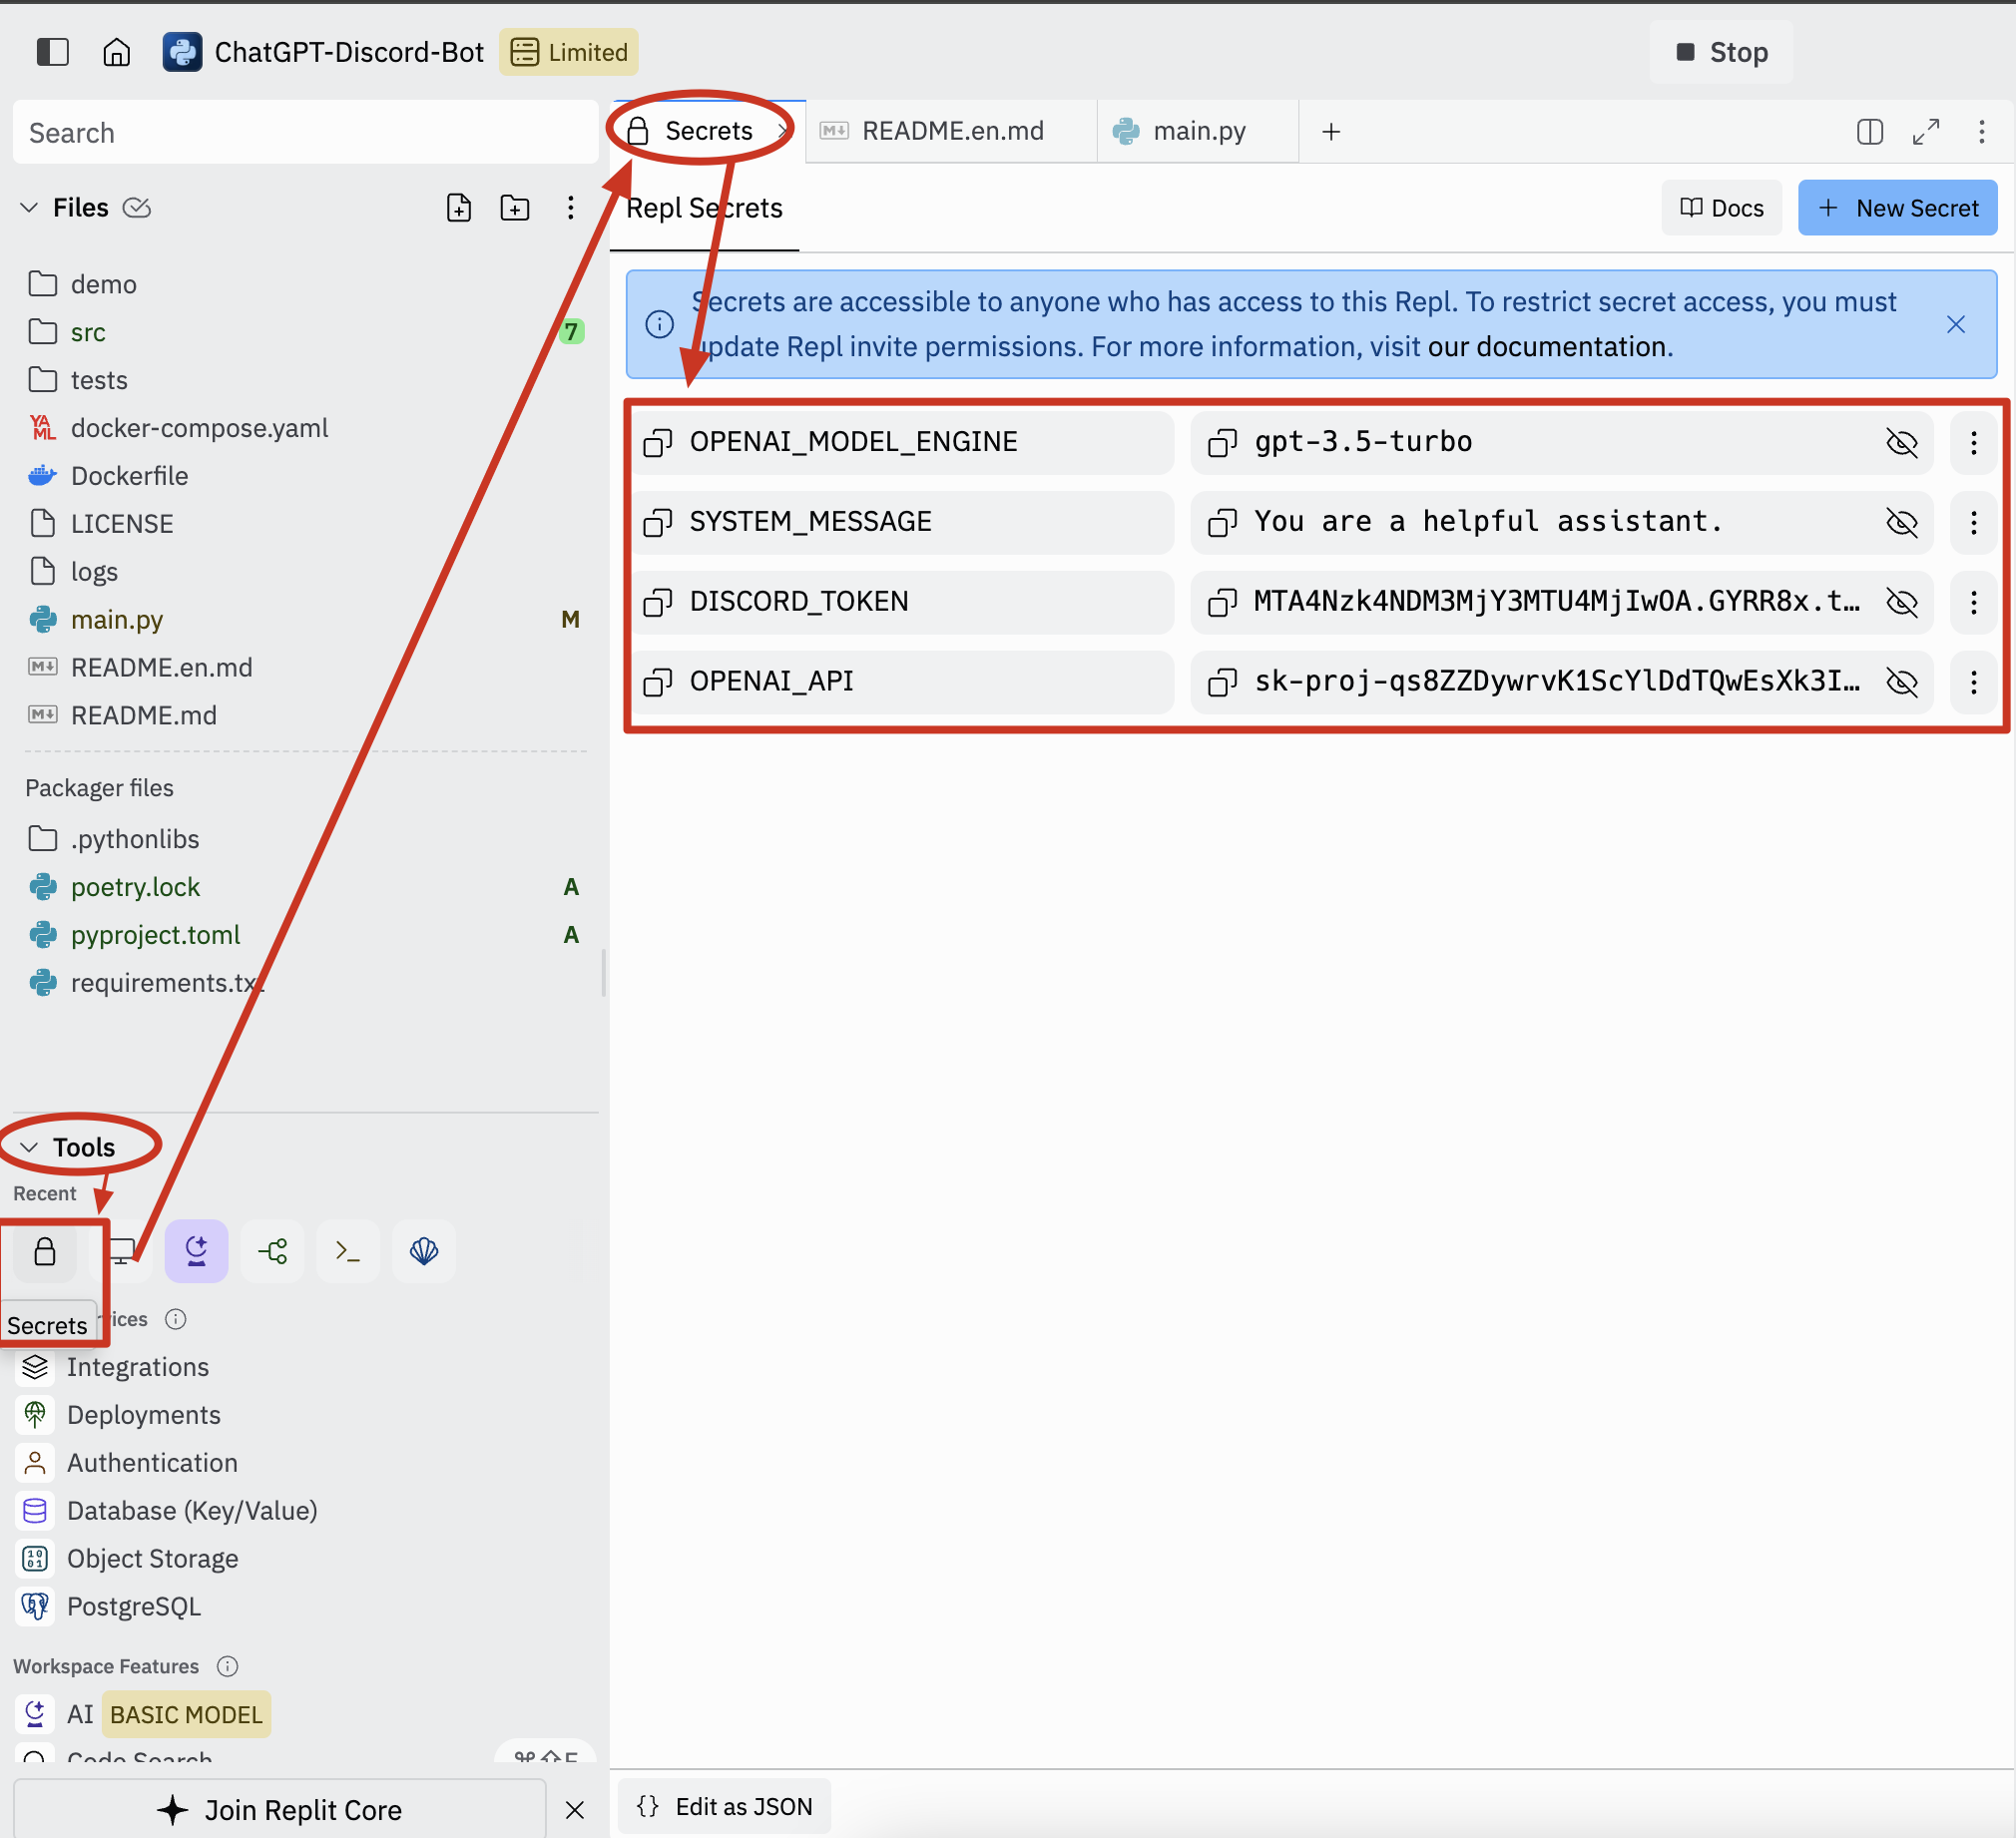Open the Docs button
The image size is (2016, 1838).
point(1721,208)
